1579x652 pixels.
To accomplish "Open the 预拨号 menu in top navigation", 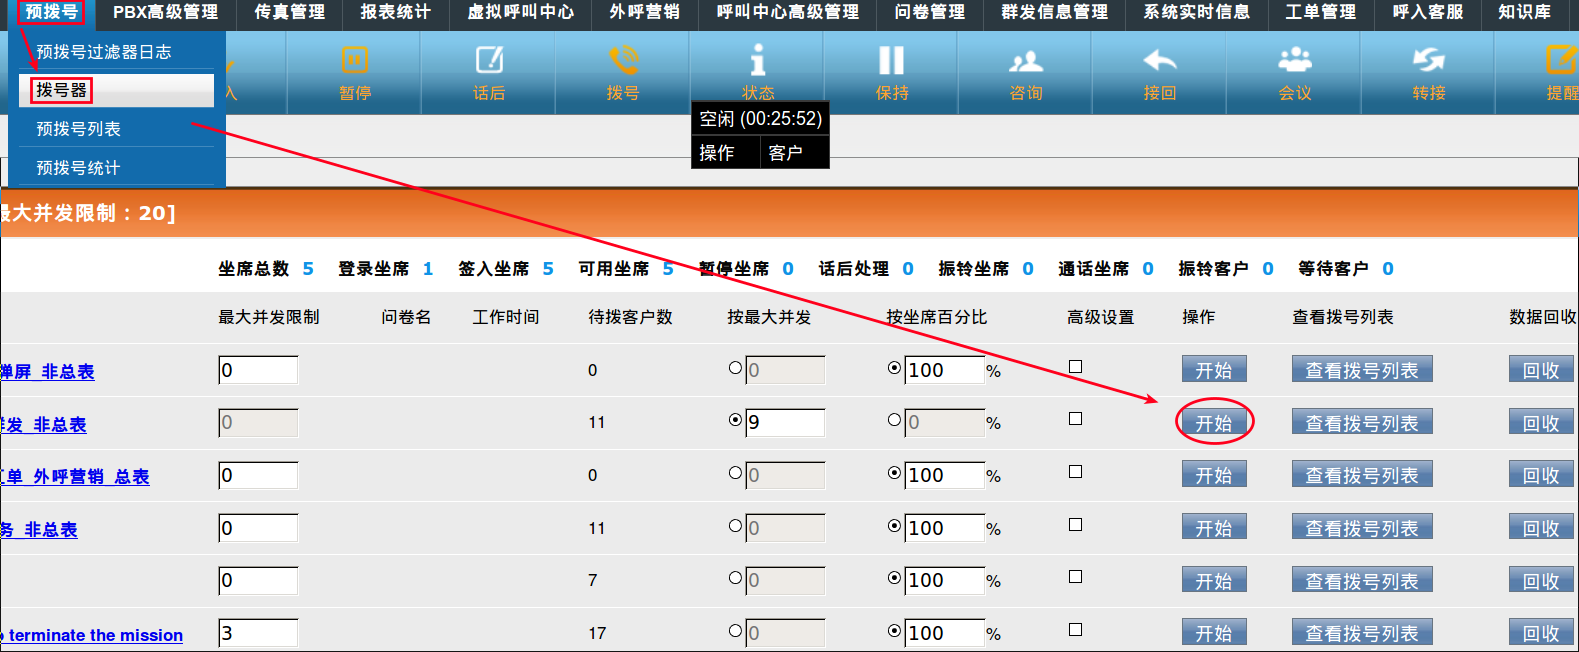I will (51, 12).
